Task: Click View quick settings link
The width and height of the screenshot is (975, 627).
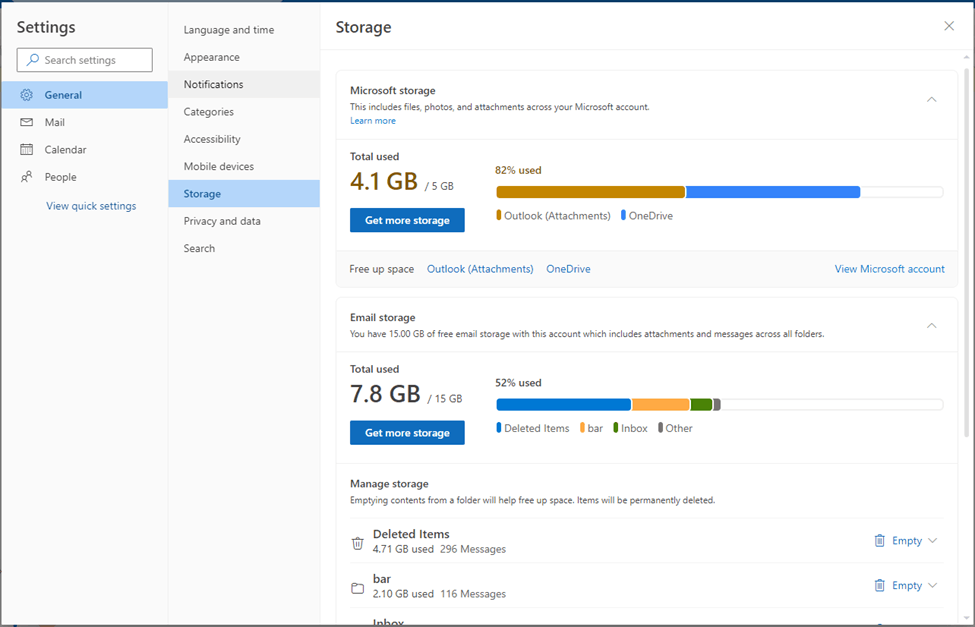Action: click(x=91, y=206)
